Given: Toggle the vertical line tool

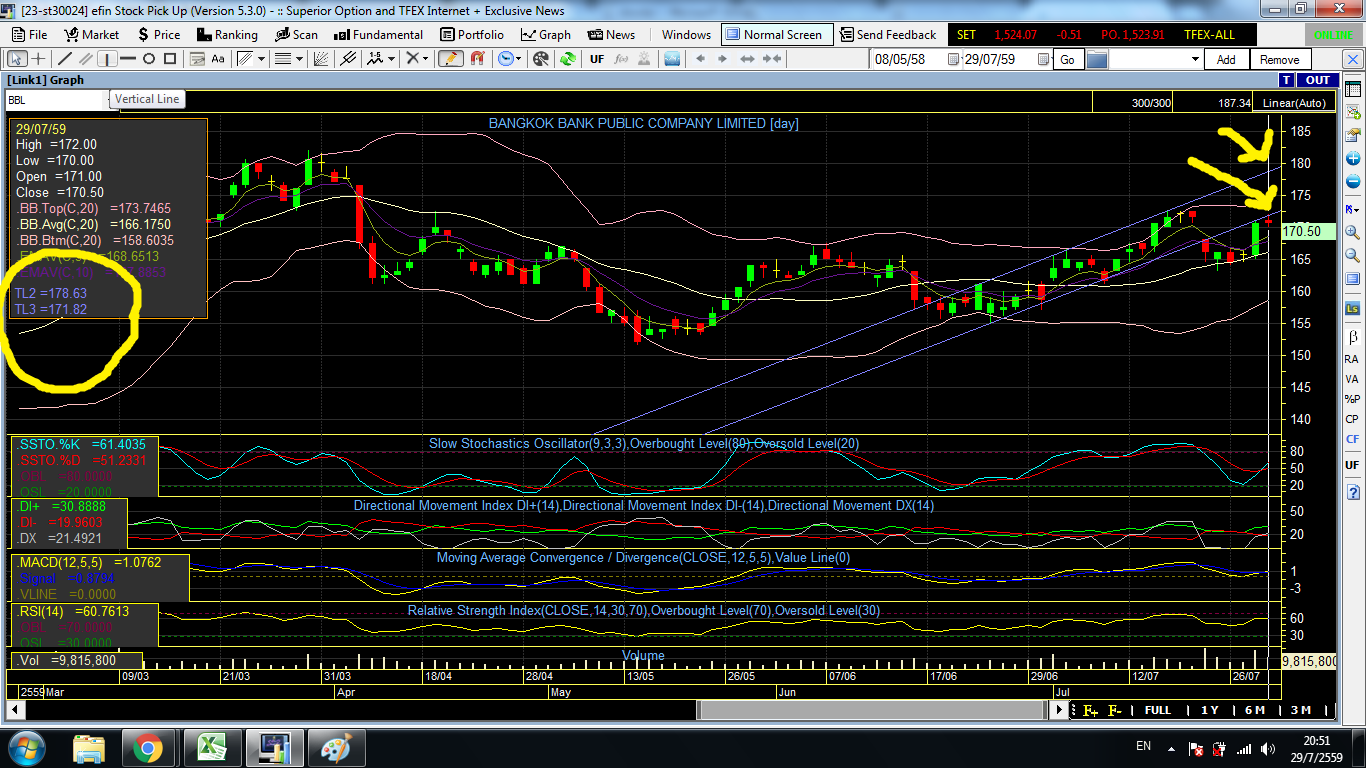Looking at the screenshot, I should [x=107, y=59].
